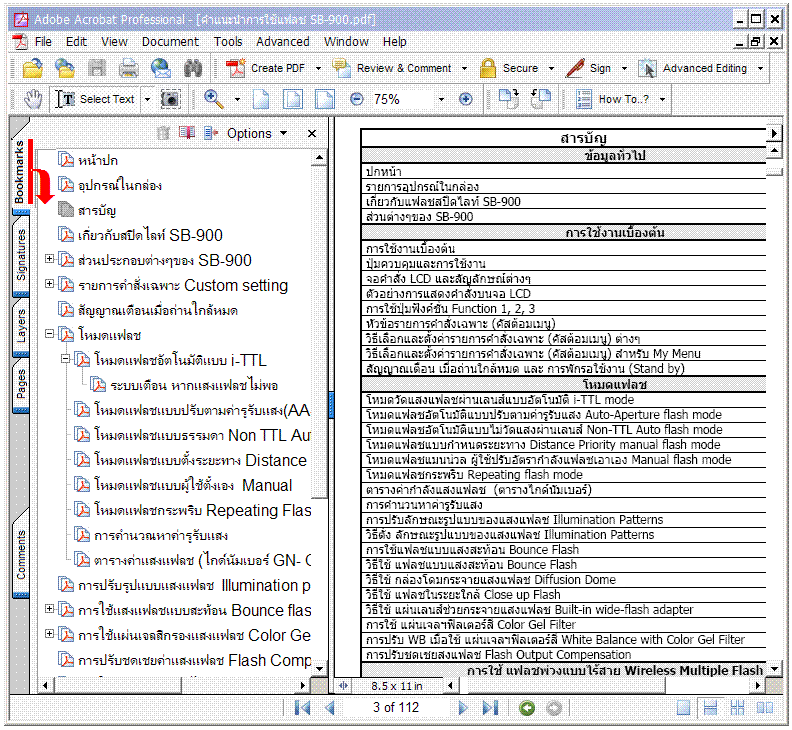
Task: Open the Search binoculars tool
Action: click(193, 68)
